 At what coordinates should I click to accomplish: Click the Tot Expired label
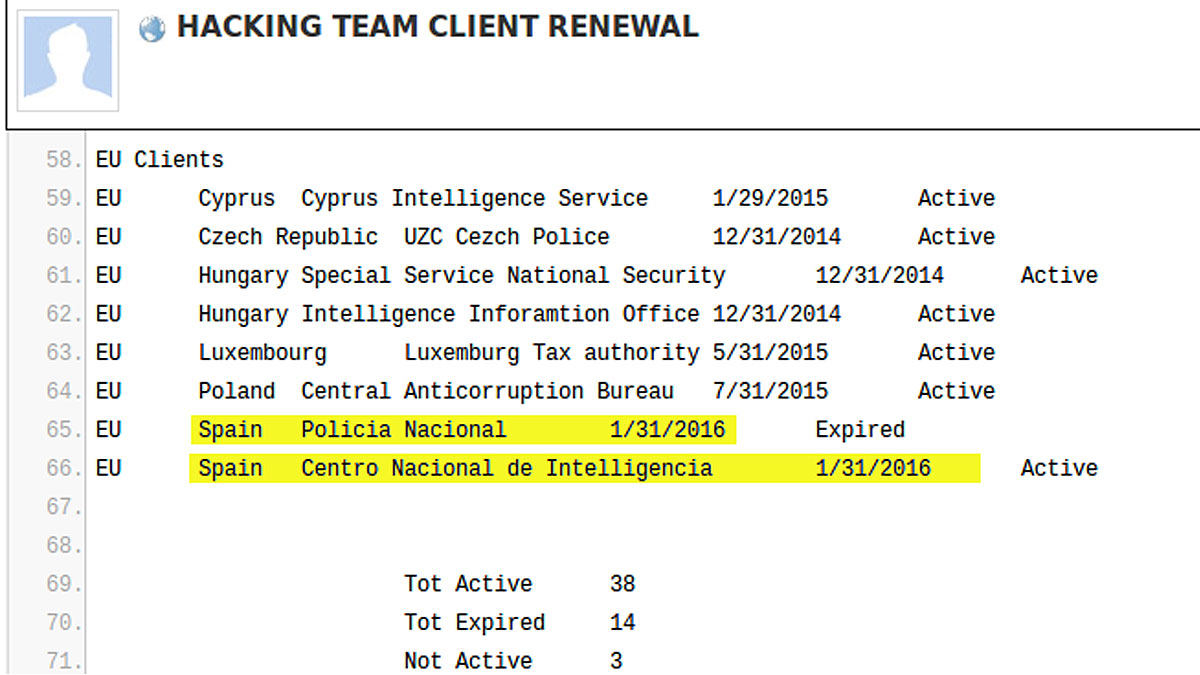tap(474, 623)
